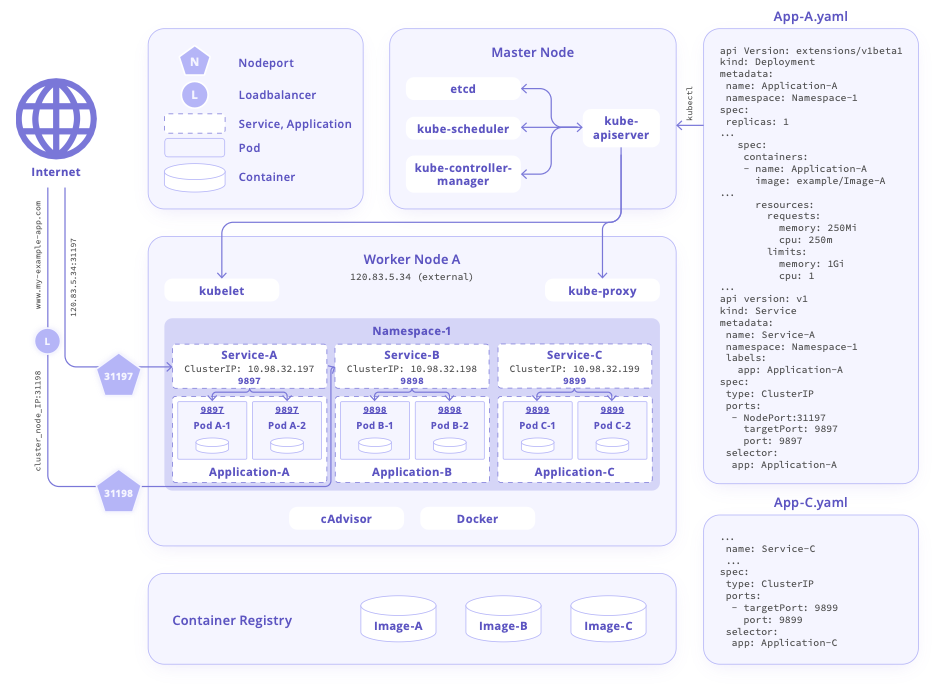Select the Docker box
The width and height of the screenshot is (946, 696).
tap(477, 519)
